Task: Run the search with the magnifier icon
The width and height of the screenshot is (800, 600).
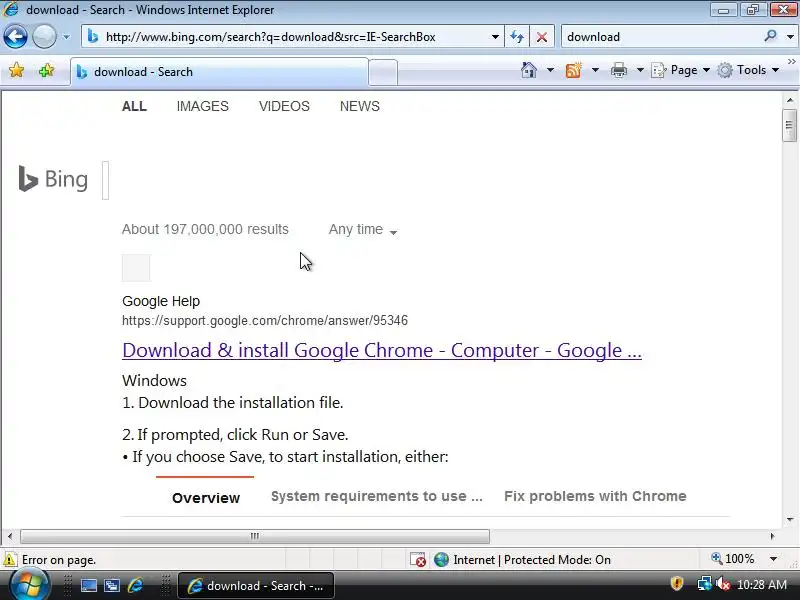Action: 770,36
